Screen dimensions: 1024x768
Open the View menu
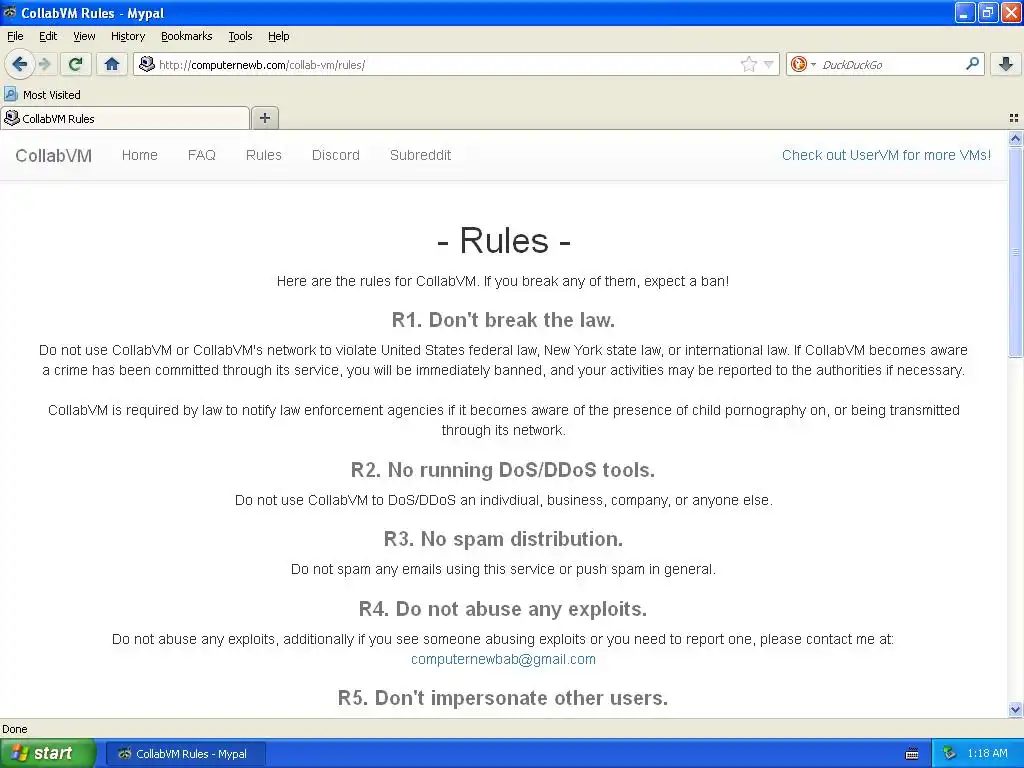coord(84,36)
